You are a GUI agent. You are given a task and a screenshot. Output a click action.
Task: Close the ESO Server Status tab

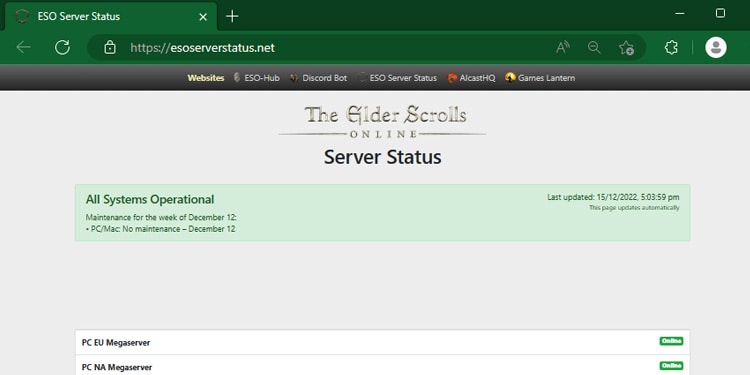point(203,17)
